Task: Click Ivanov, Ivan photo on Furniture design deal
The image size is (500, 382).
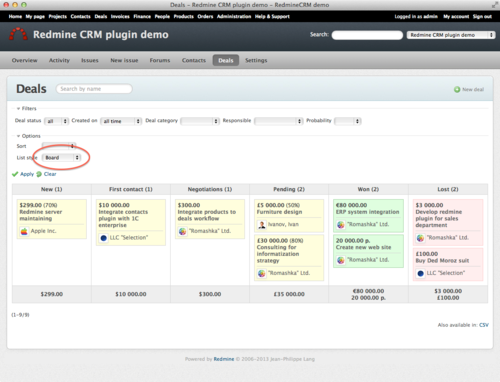Action: (x=262, y=224)
